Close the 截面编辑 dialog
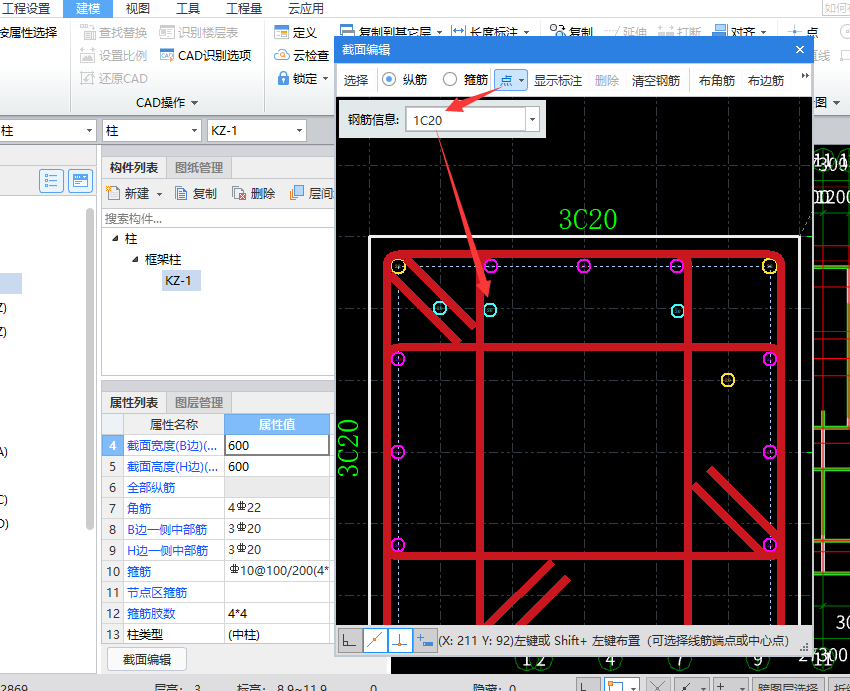Image resolution: width=850 pixels, height=691 pixels. 800,49
